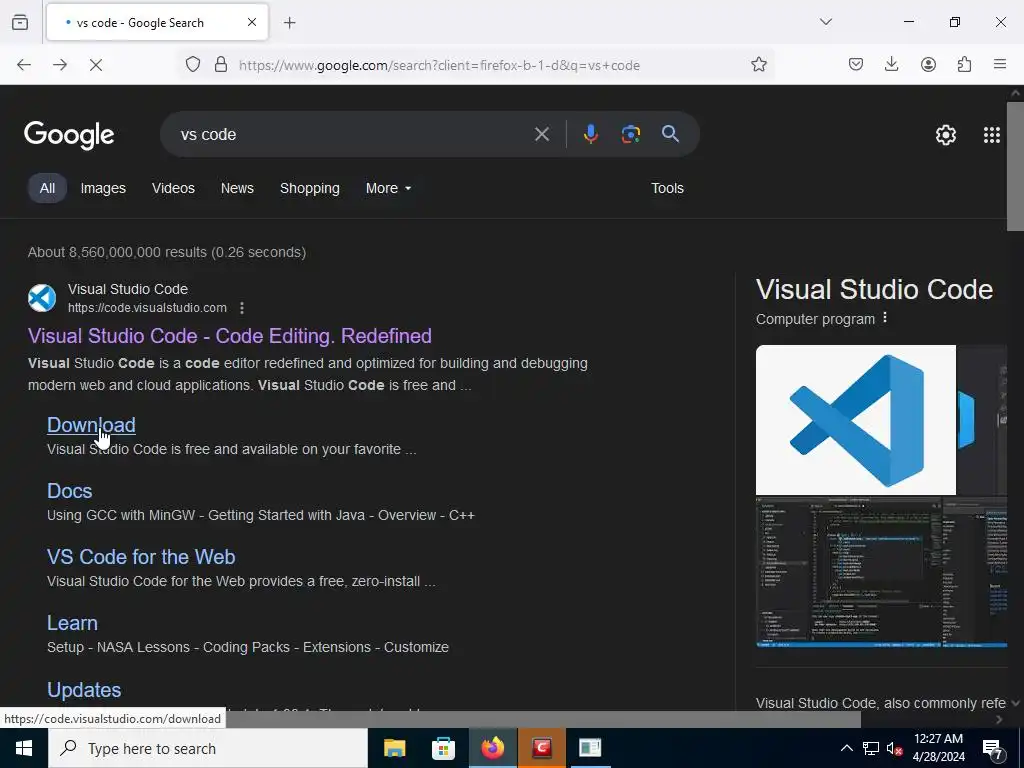Clear the search query with X
1024x768 pixels.
542,135
